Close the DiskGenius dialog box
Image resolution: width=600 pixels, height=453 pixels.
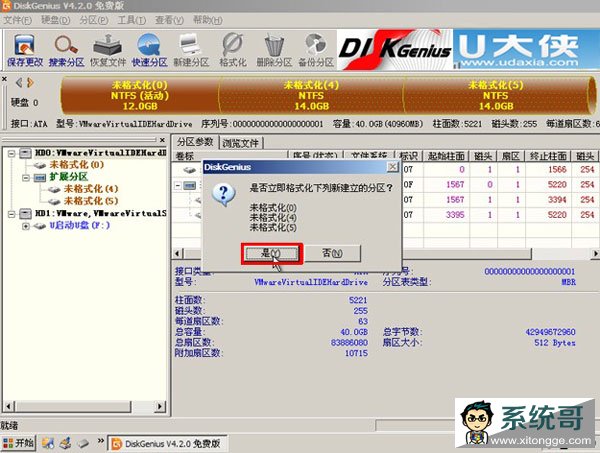click(x=393, y=167)
